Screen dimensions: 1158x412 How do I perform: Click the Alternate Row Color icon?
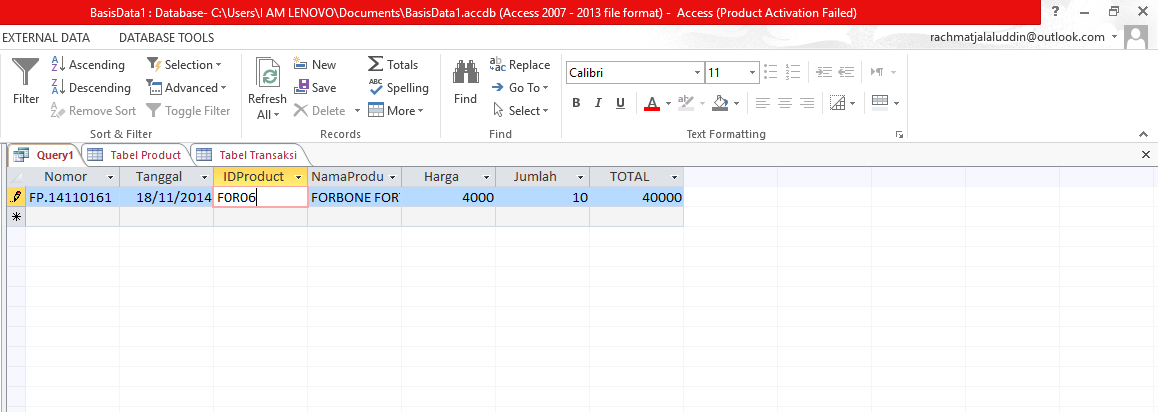(x=879, y=102)
